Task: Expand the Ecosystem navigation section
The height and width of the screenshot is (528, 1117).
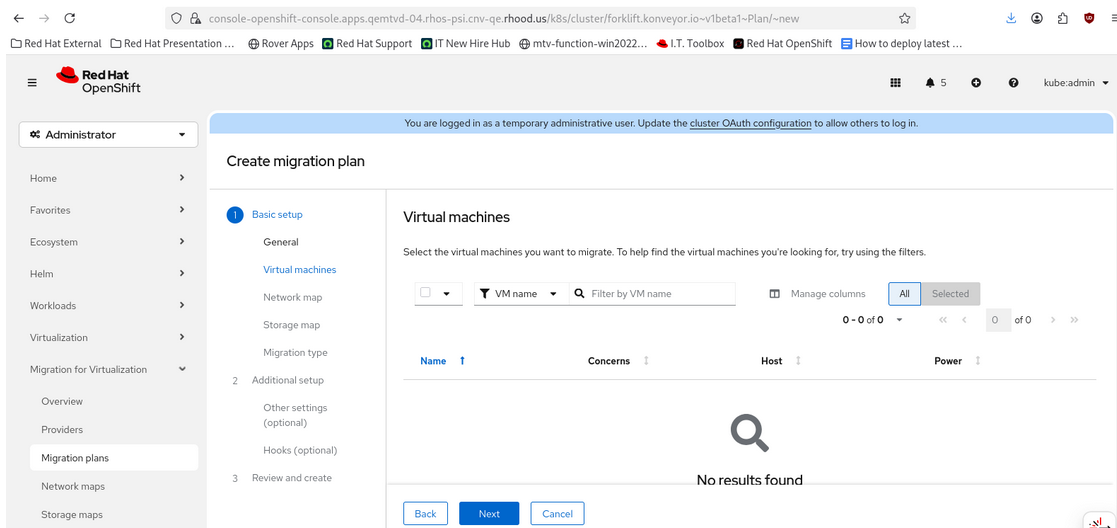Action: [x=108, y=242]
